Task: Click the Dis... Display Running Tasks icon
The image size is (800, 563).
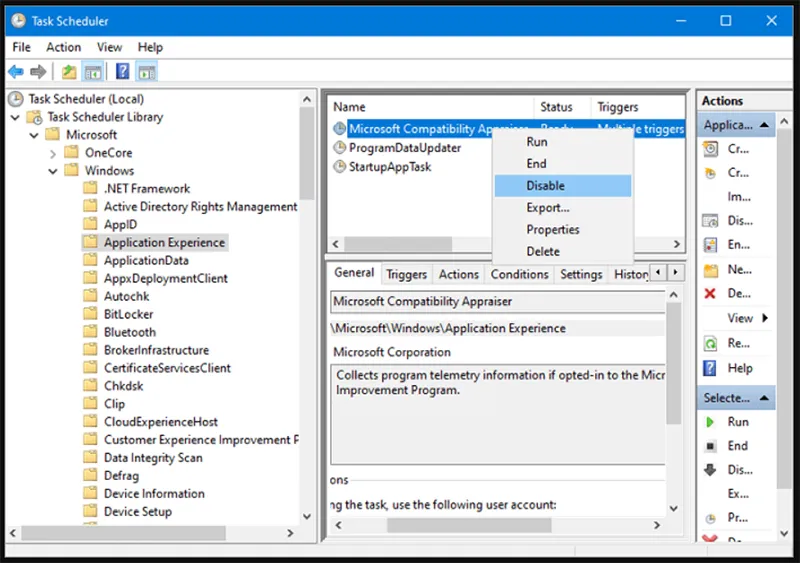Action: pyautogui.click(x=710, y=221)
